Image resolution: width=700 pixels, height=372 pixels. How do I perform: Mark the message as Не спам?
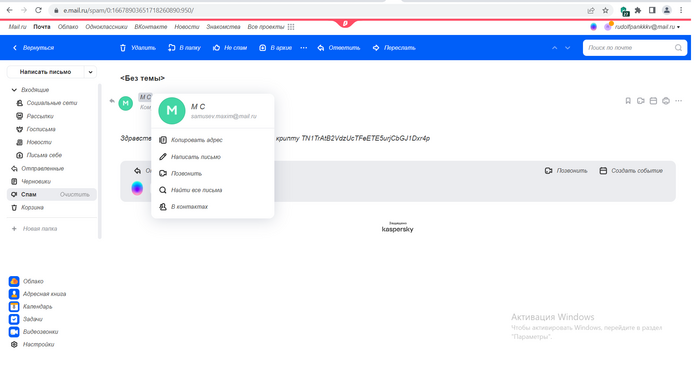pyautogui.click(x=230, y=48)
